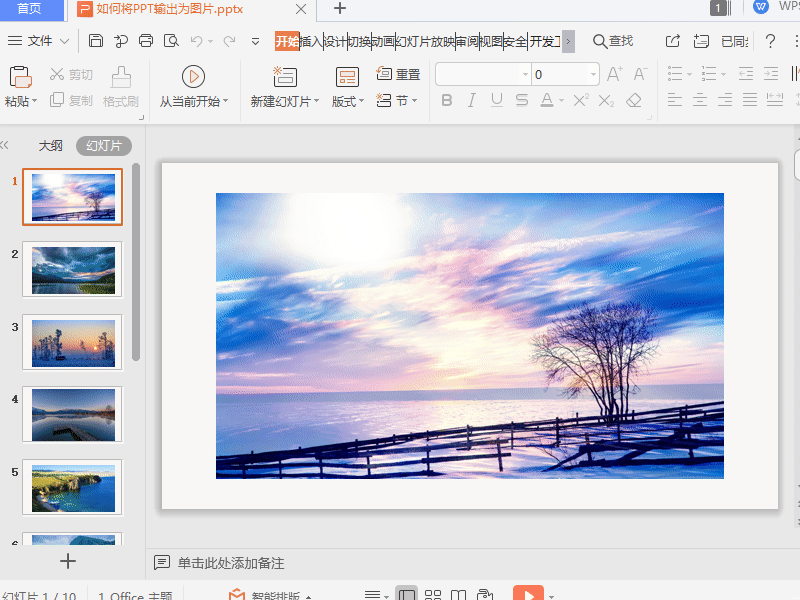The height and width of the screenshot is (600, 800).
Task: Click the Save icon in quick access toolbar
Action: point(96,41)
